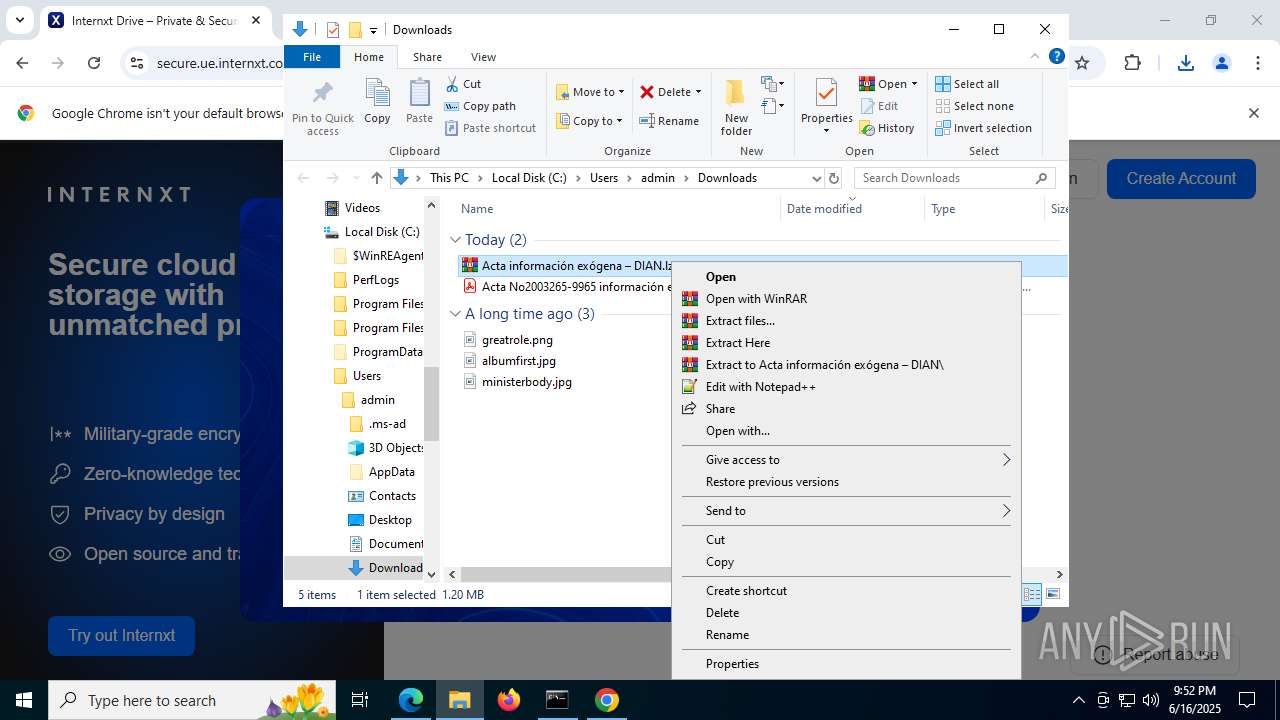Screen dimensions: 1280x720
Task: Expand address bar history dropdown
Action: click(x=816, y=178)
